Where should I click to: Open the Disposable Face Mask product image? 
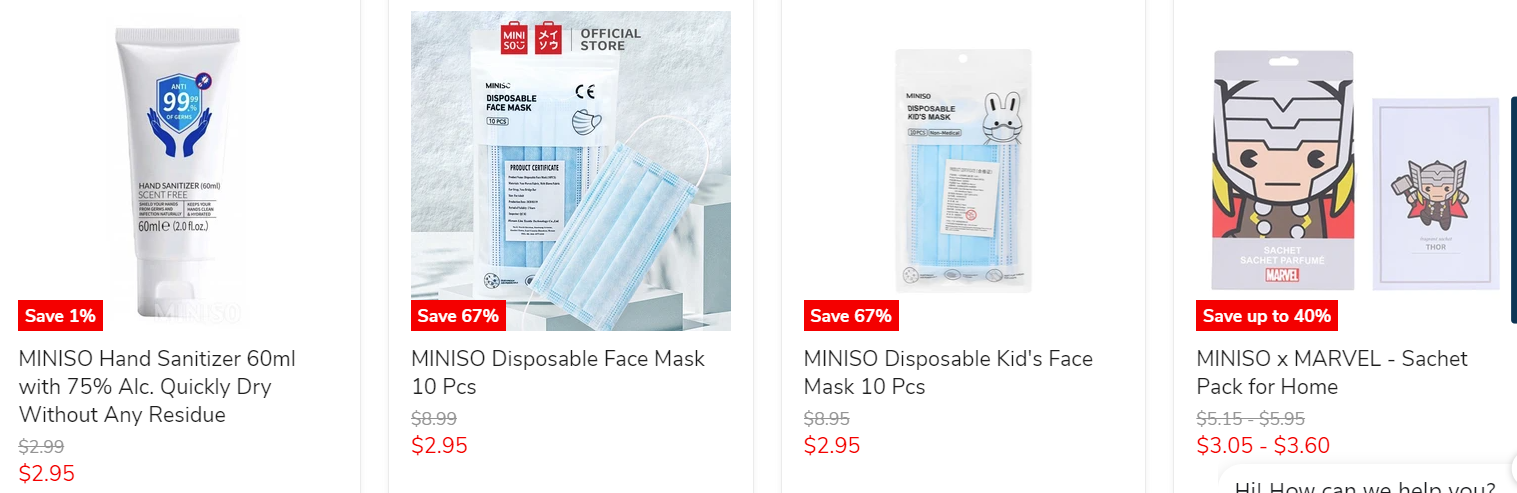coord(571,171)
